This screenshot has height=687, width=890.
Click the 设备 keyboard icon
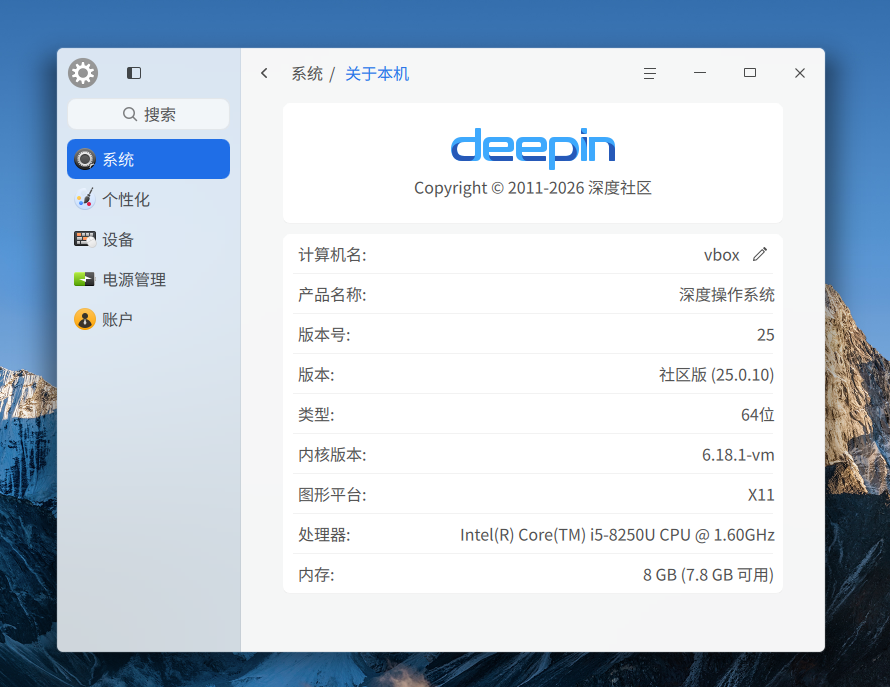pos(85,239)
